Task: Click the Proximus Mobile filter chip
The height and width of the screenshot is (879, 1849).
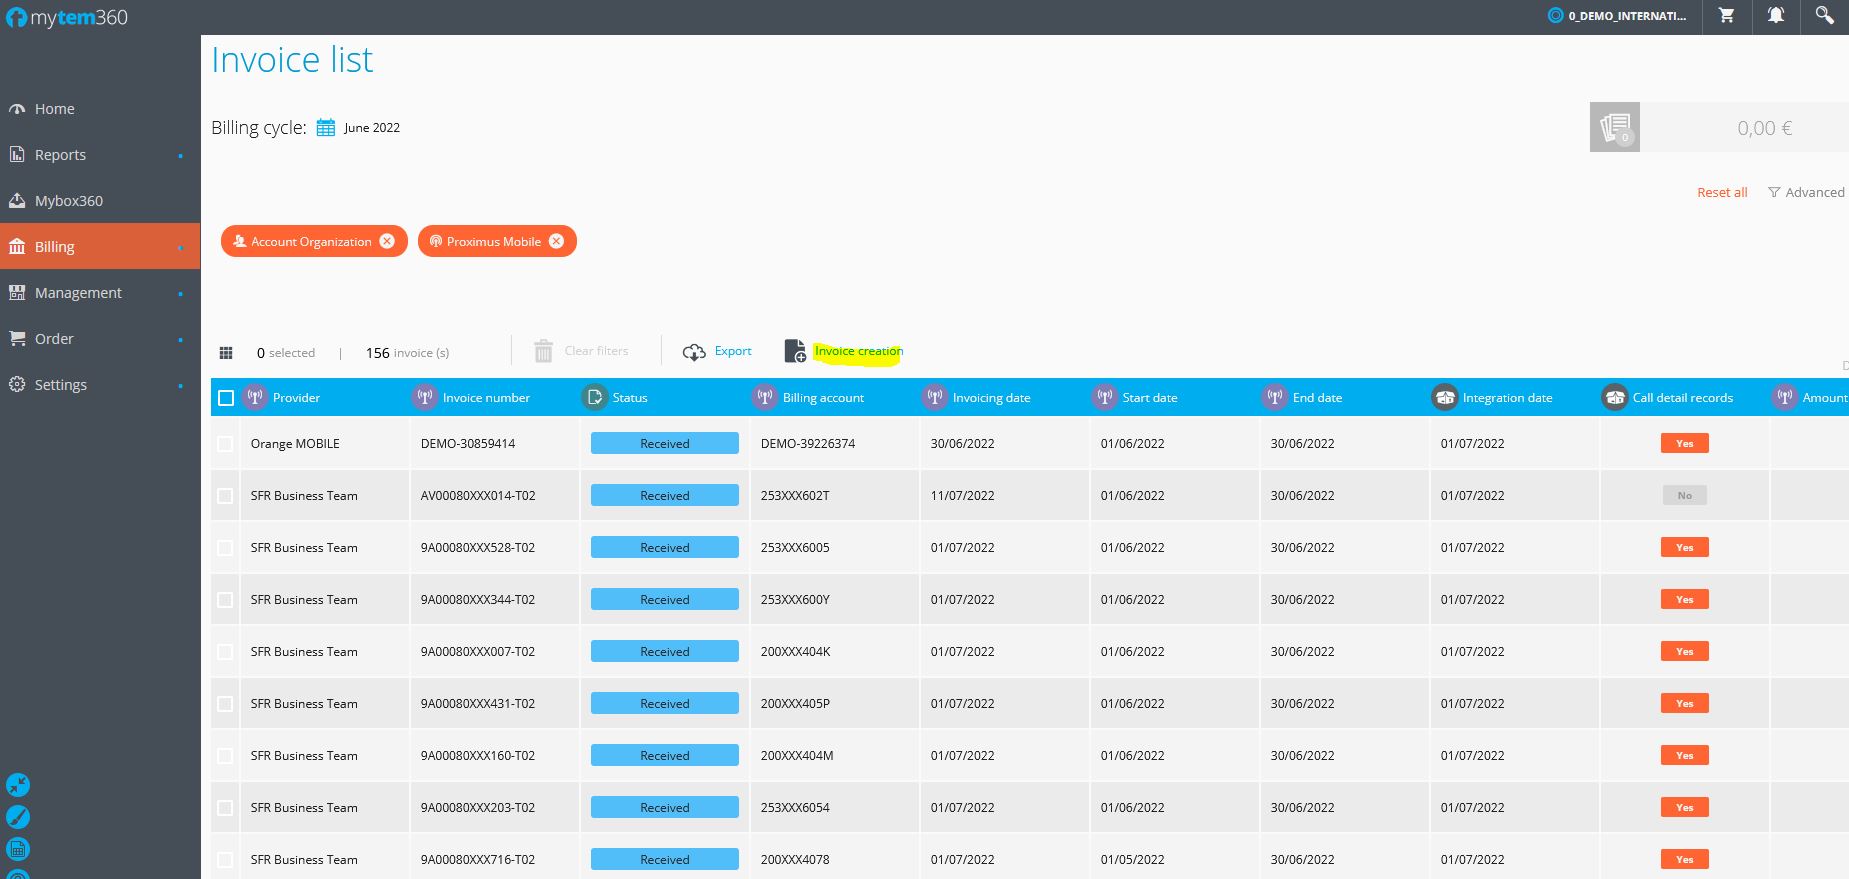Action: (497, 241)
